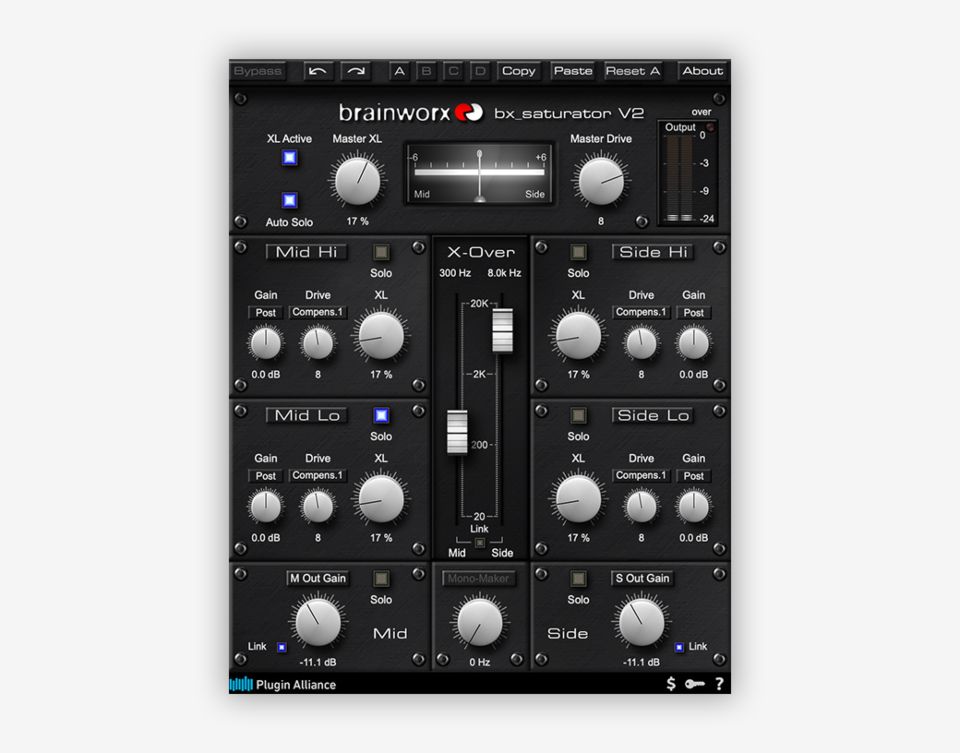This screenshot has height=753, width=960.
Task: Open Side Hi Drive Compens.1 dropdown
Action: [x=641, y=313]
